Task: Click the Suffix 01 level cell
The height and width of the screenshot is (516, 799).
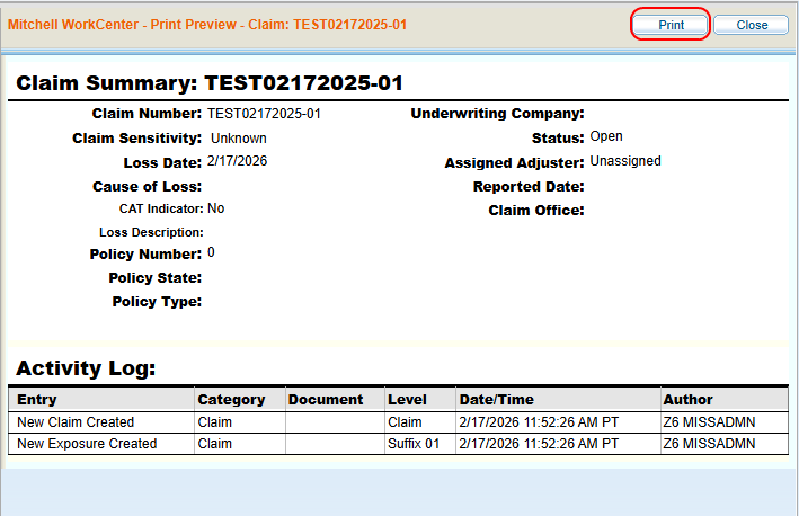Action: click(413, 443)
